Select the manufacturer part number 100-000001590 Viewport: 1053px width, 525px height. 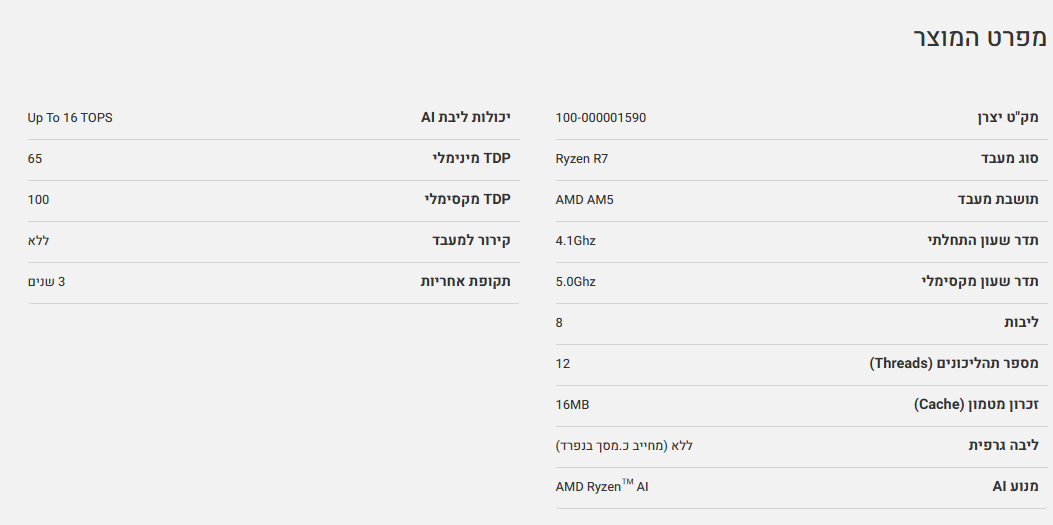click(x=600, y=118)
